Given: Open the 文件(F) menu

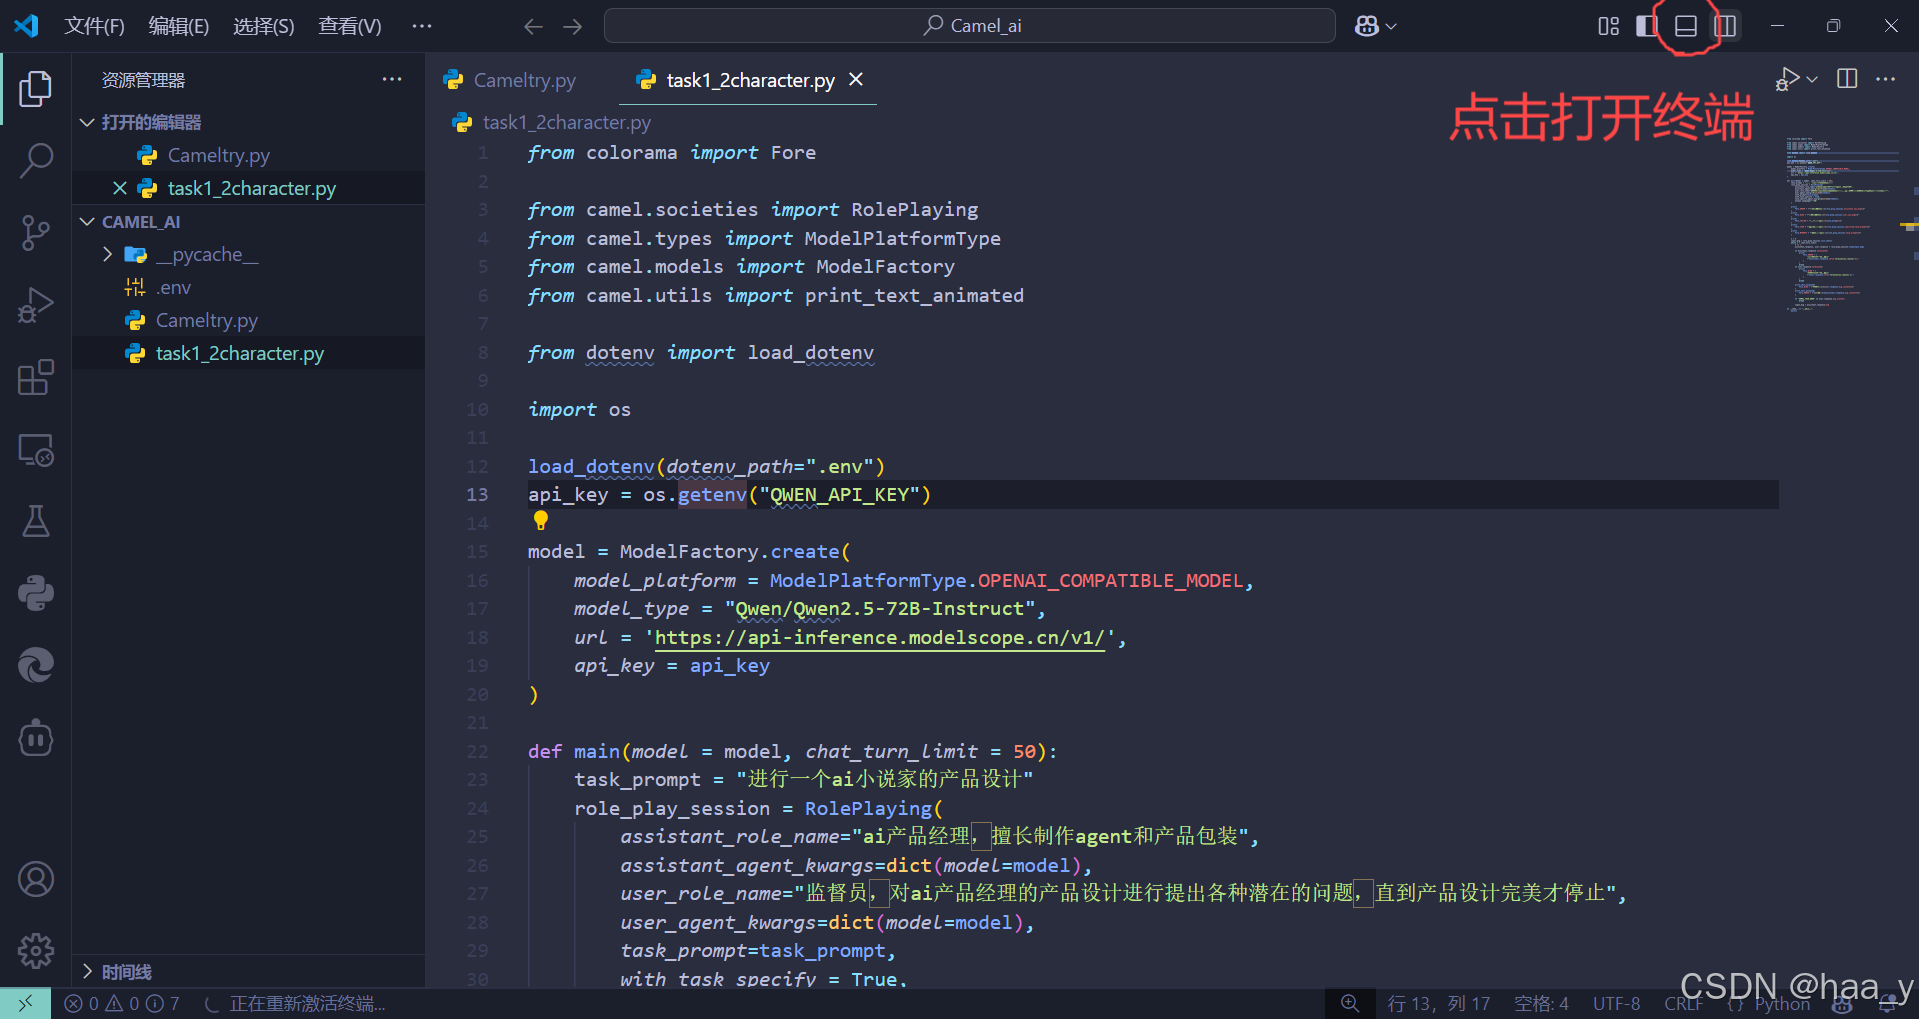Looking at the screenshot, I should [x=94, y=26].
